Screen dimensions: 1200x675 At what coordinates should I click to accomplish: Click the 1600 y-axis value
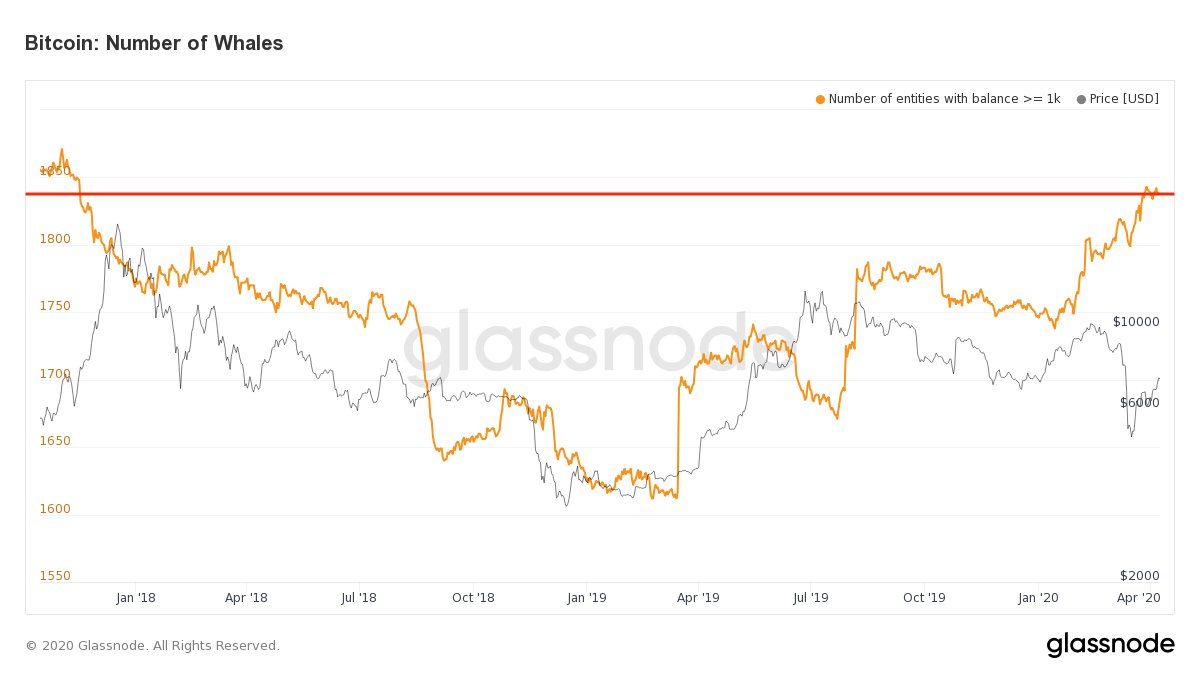pyautogui.click(x=55, y=509)
